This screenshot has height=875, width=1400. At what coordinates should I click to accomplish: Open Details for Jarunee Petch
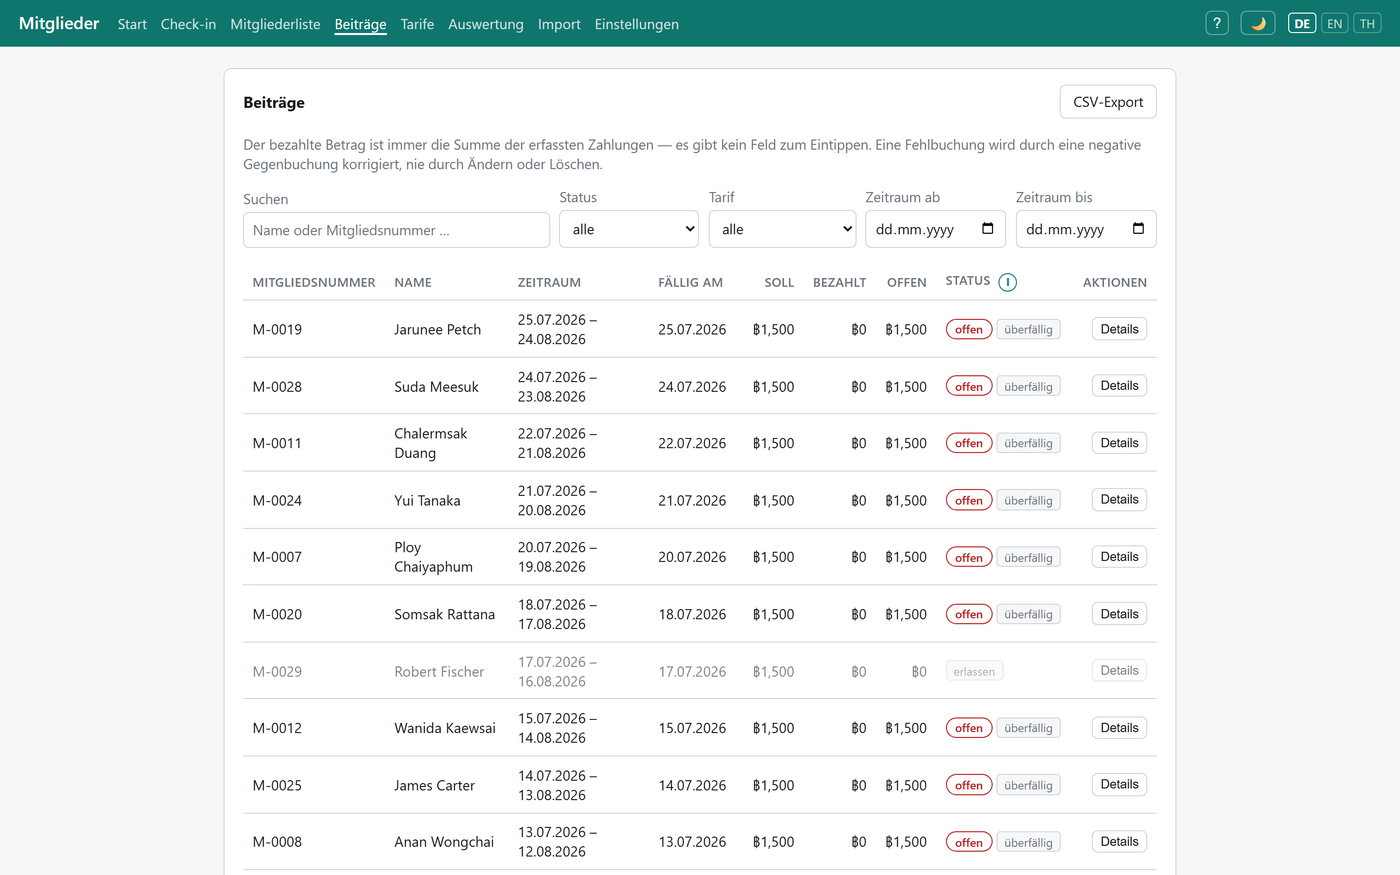pos(1119,329)
